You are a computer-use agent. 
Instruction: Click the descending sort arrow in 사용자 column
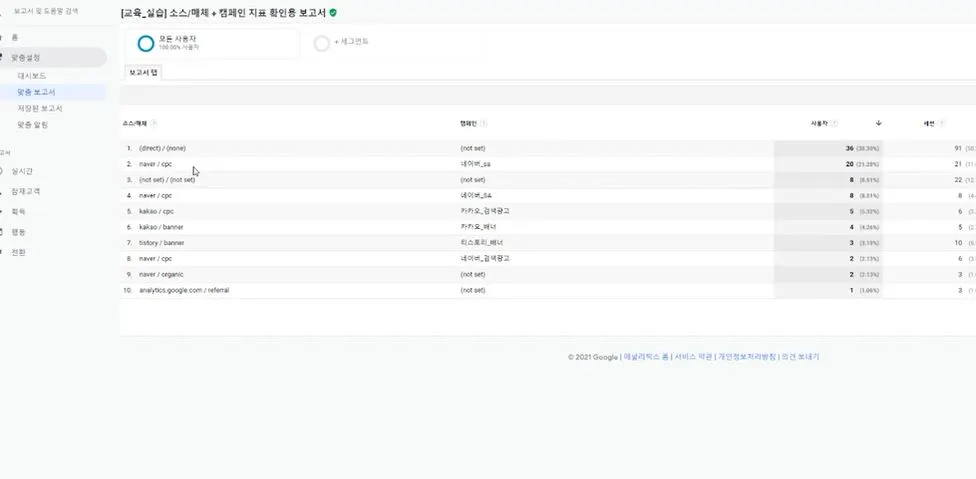878,123
